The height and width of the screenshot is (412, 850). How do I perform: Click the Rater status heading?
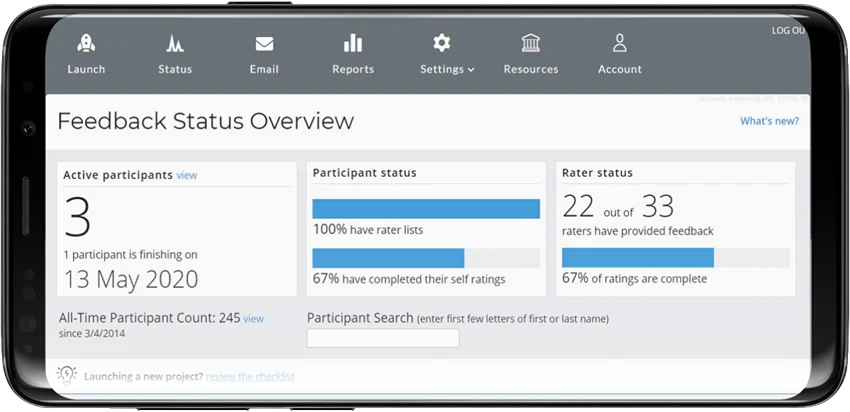point(597,173)
